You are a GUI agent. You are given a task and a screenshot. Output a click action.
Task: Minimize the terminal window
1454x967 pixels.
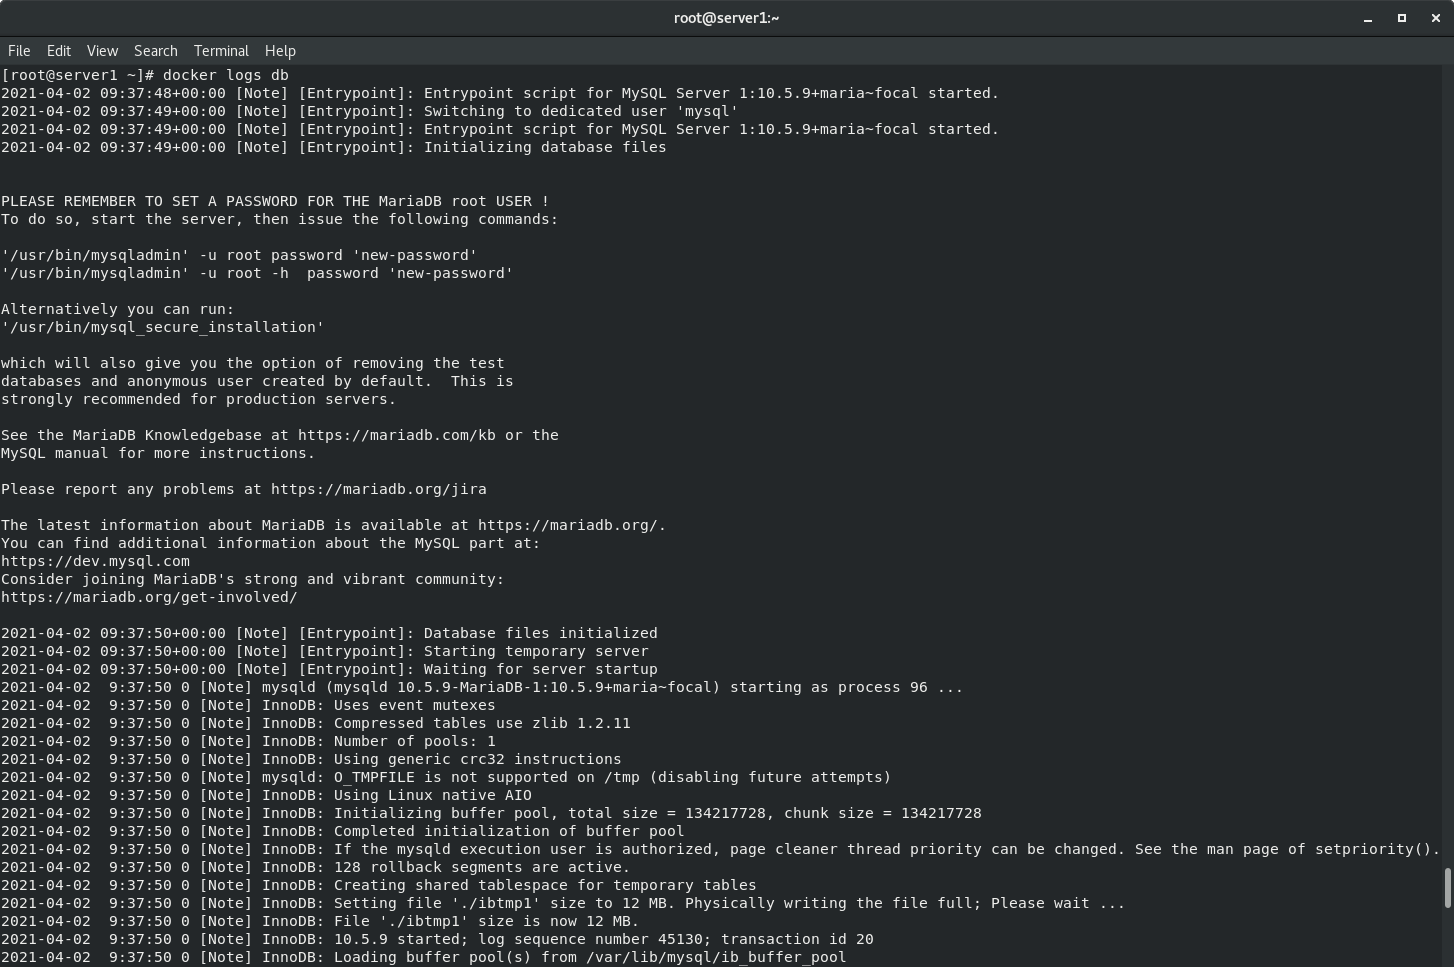1368,18
